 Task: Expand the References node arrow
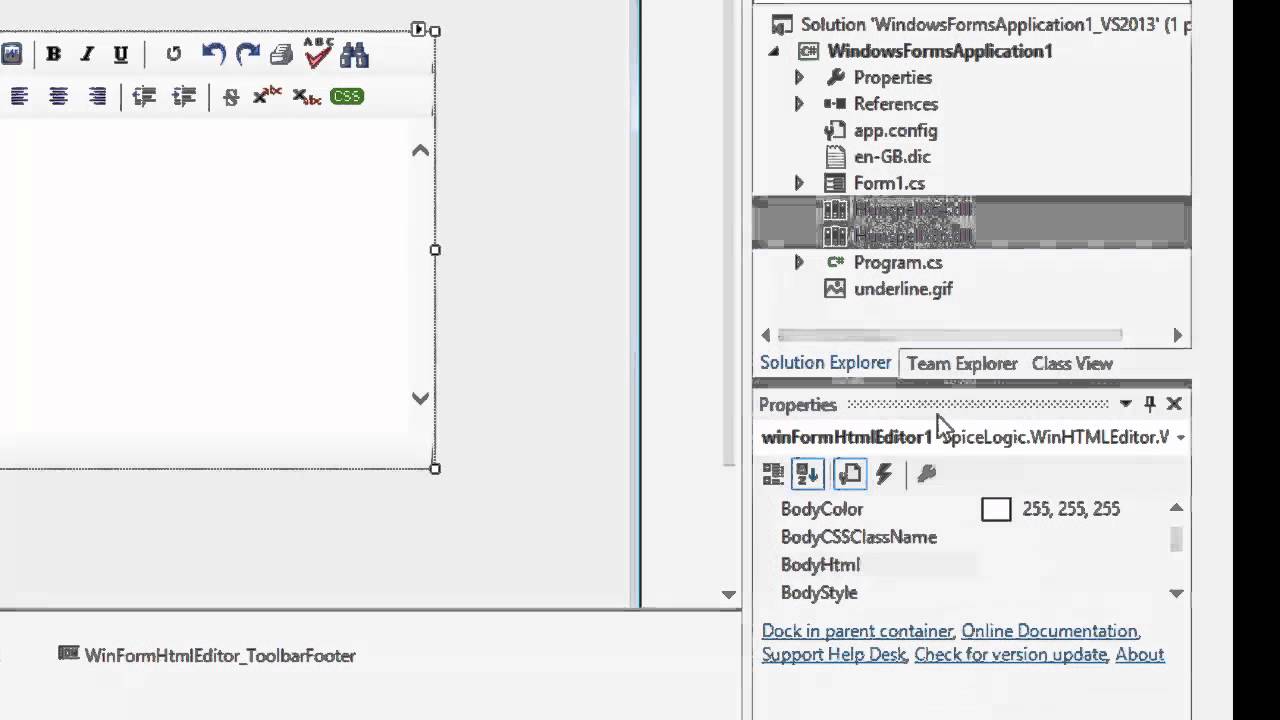pos(798,104)
